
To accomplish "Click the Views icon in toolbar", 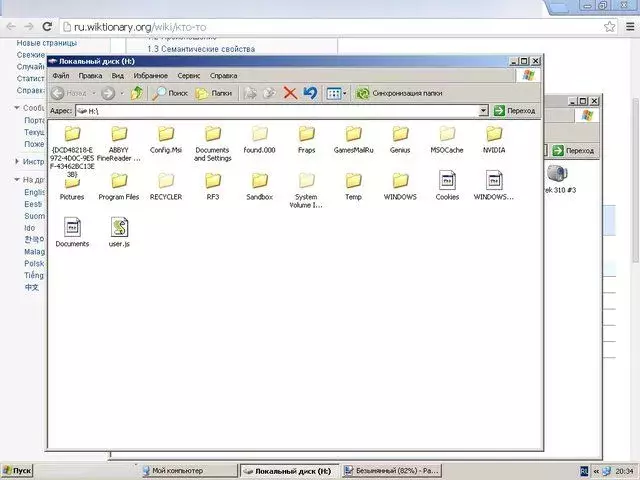I will [333, 93].
